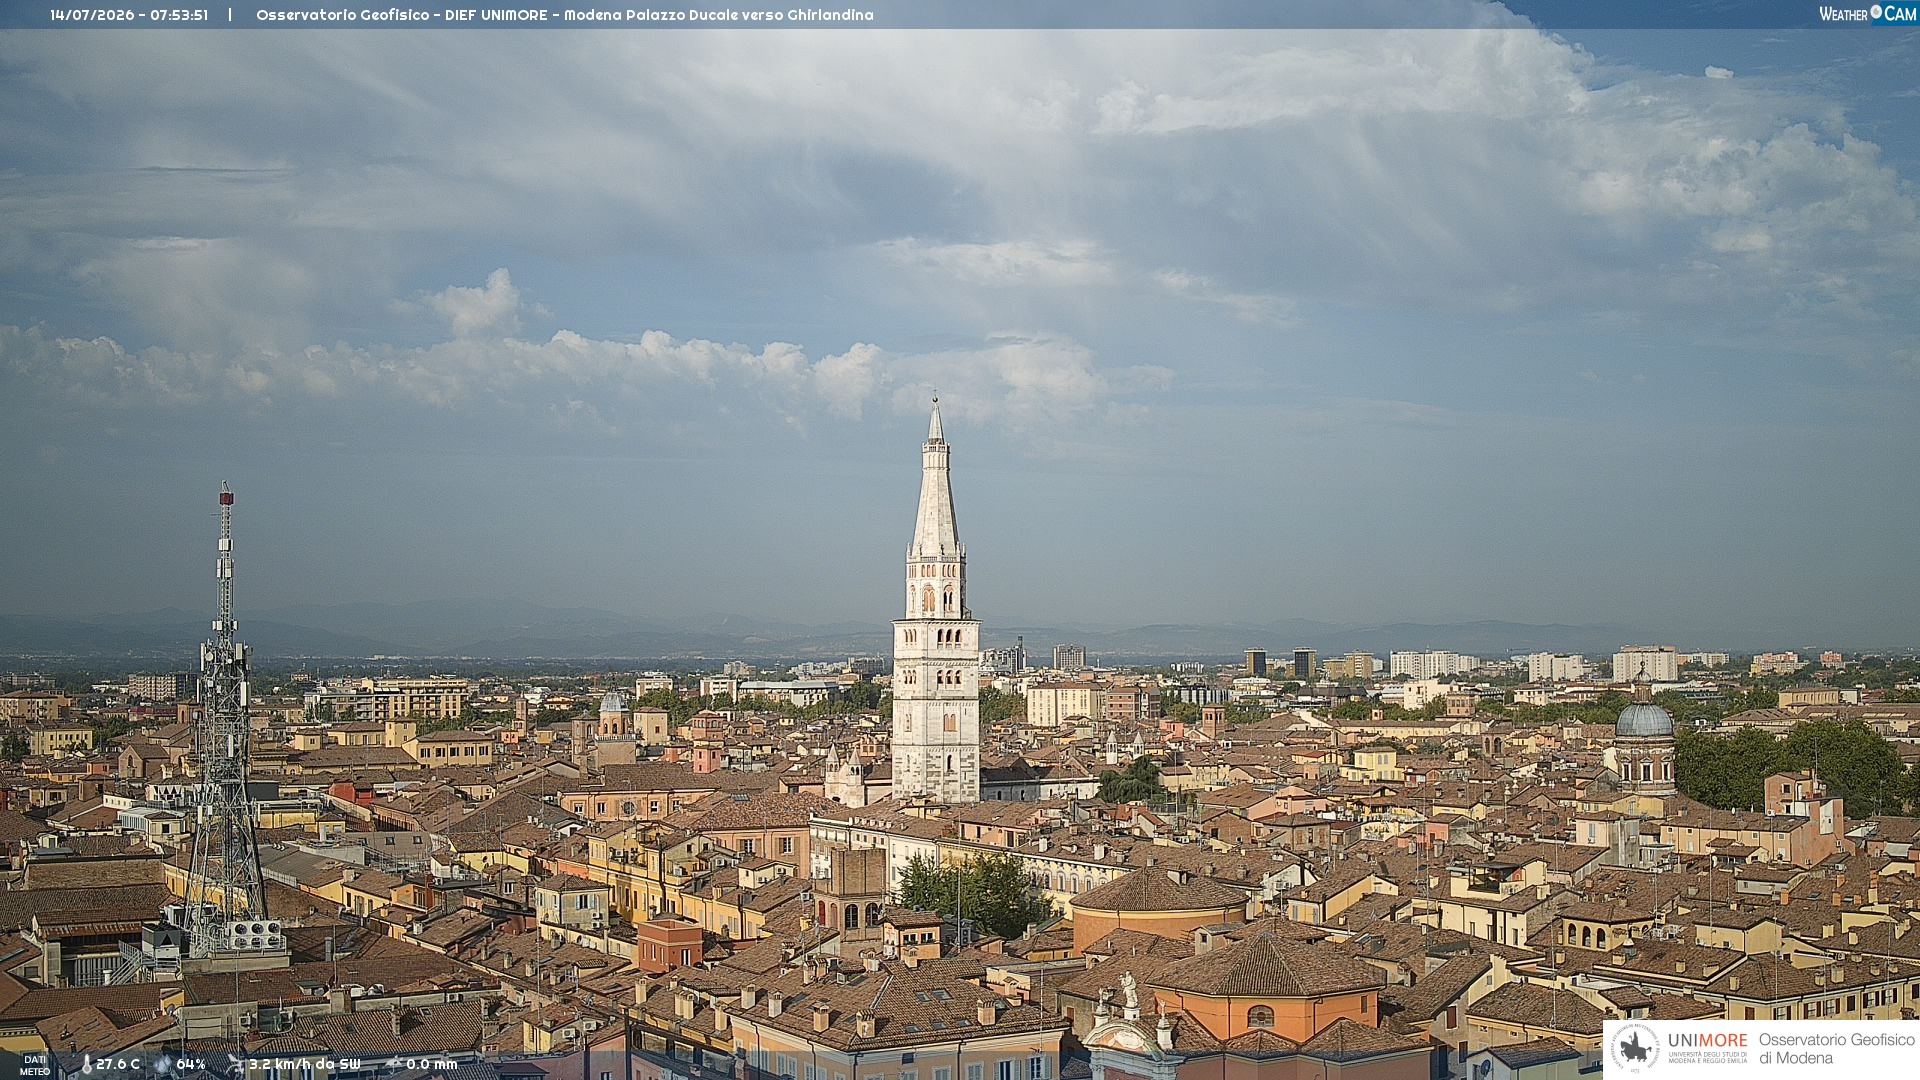Click the rain umbrella icon
This screenshot has width=1920, height=1080.
(x=393, y=1064)
